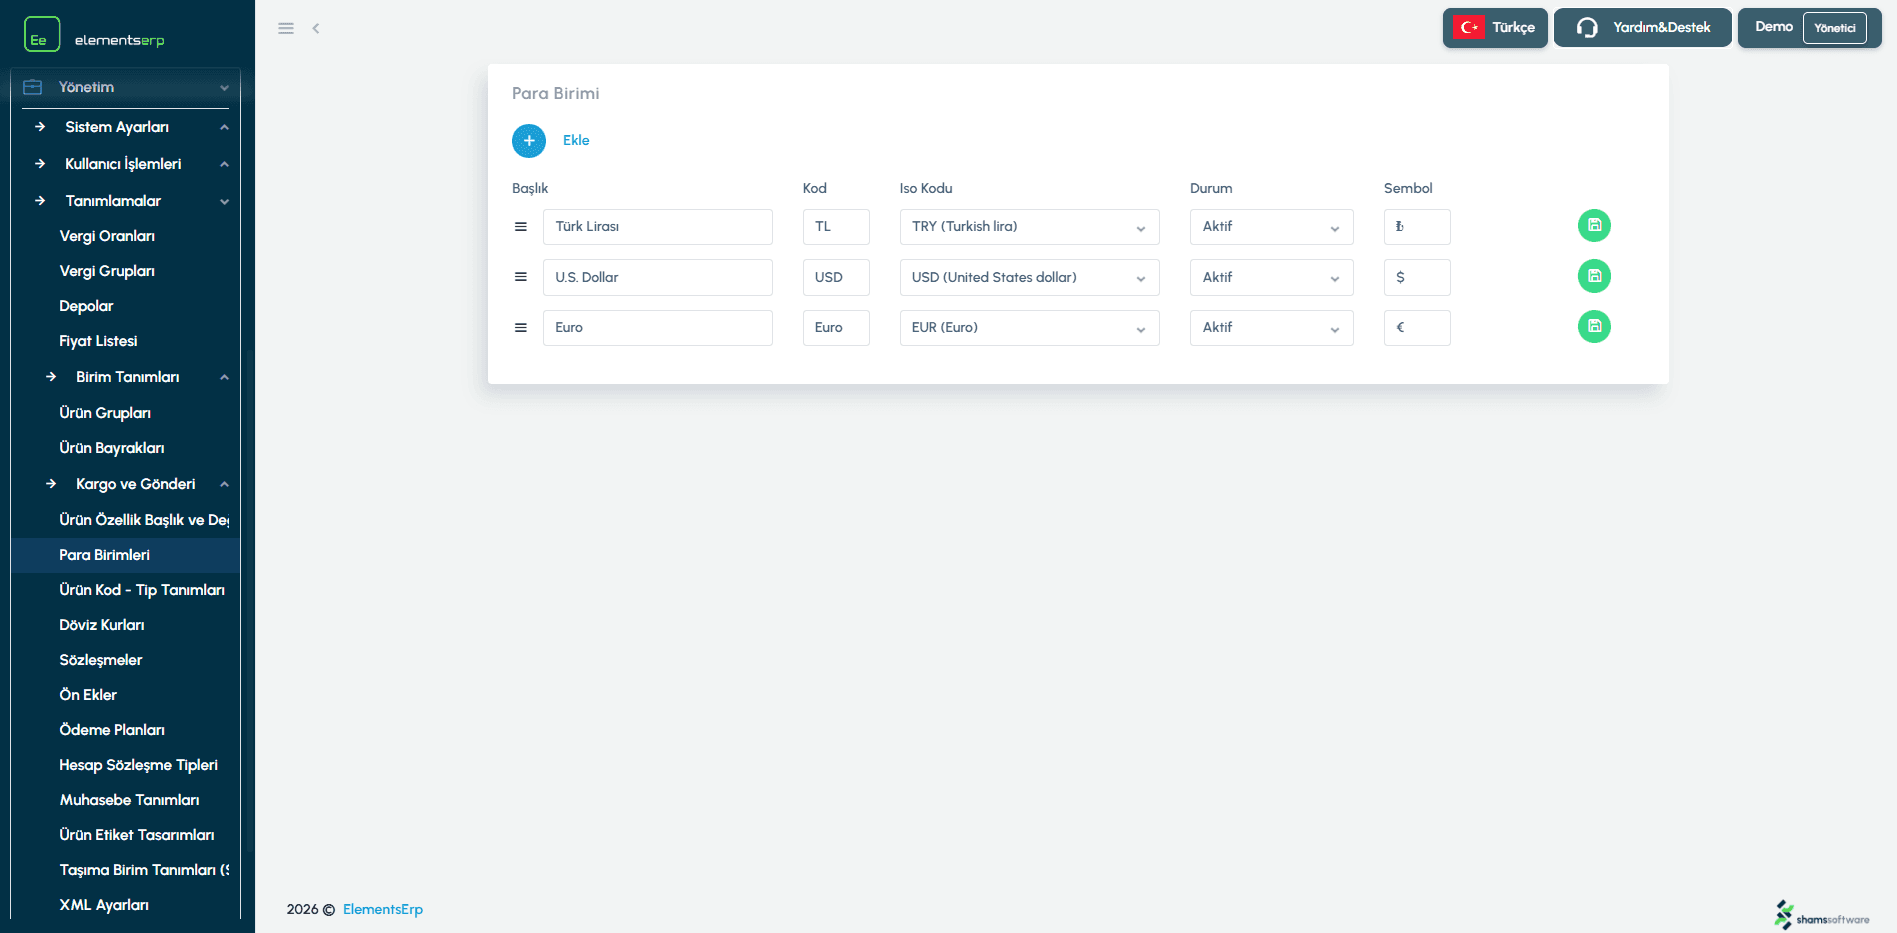Viewport: 1897px width, 933px height.
Task: Open Ödeme Planları menu item
Action: (112, 730)
